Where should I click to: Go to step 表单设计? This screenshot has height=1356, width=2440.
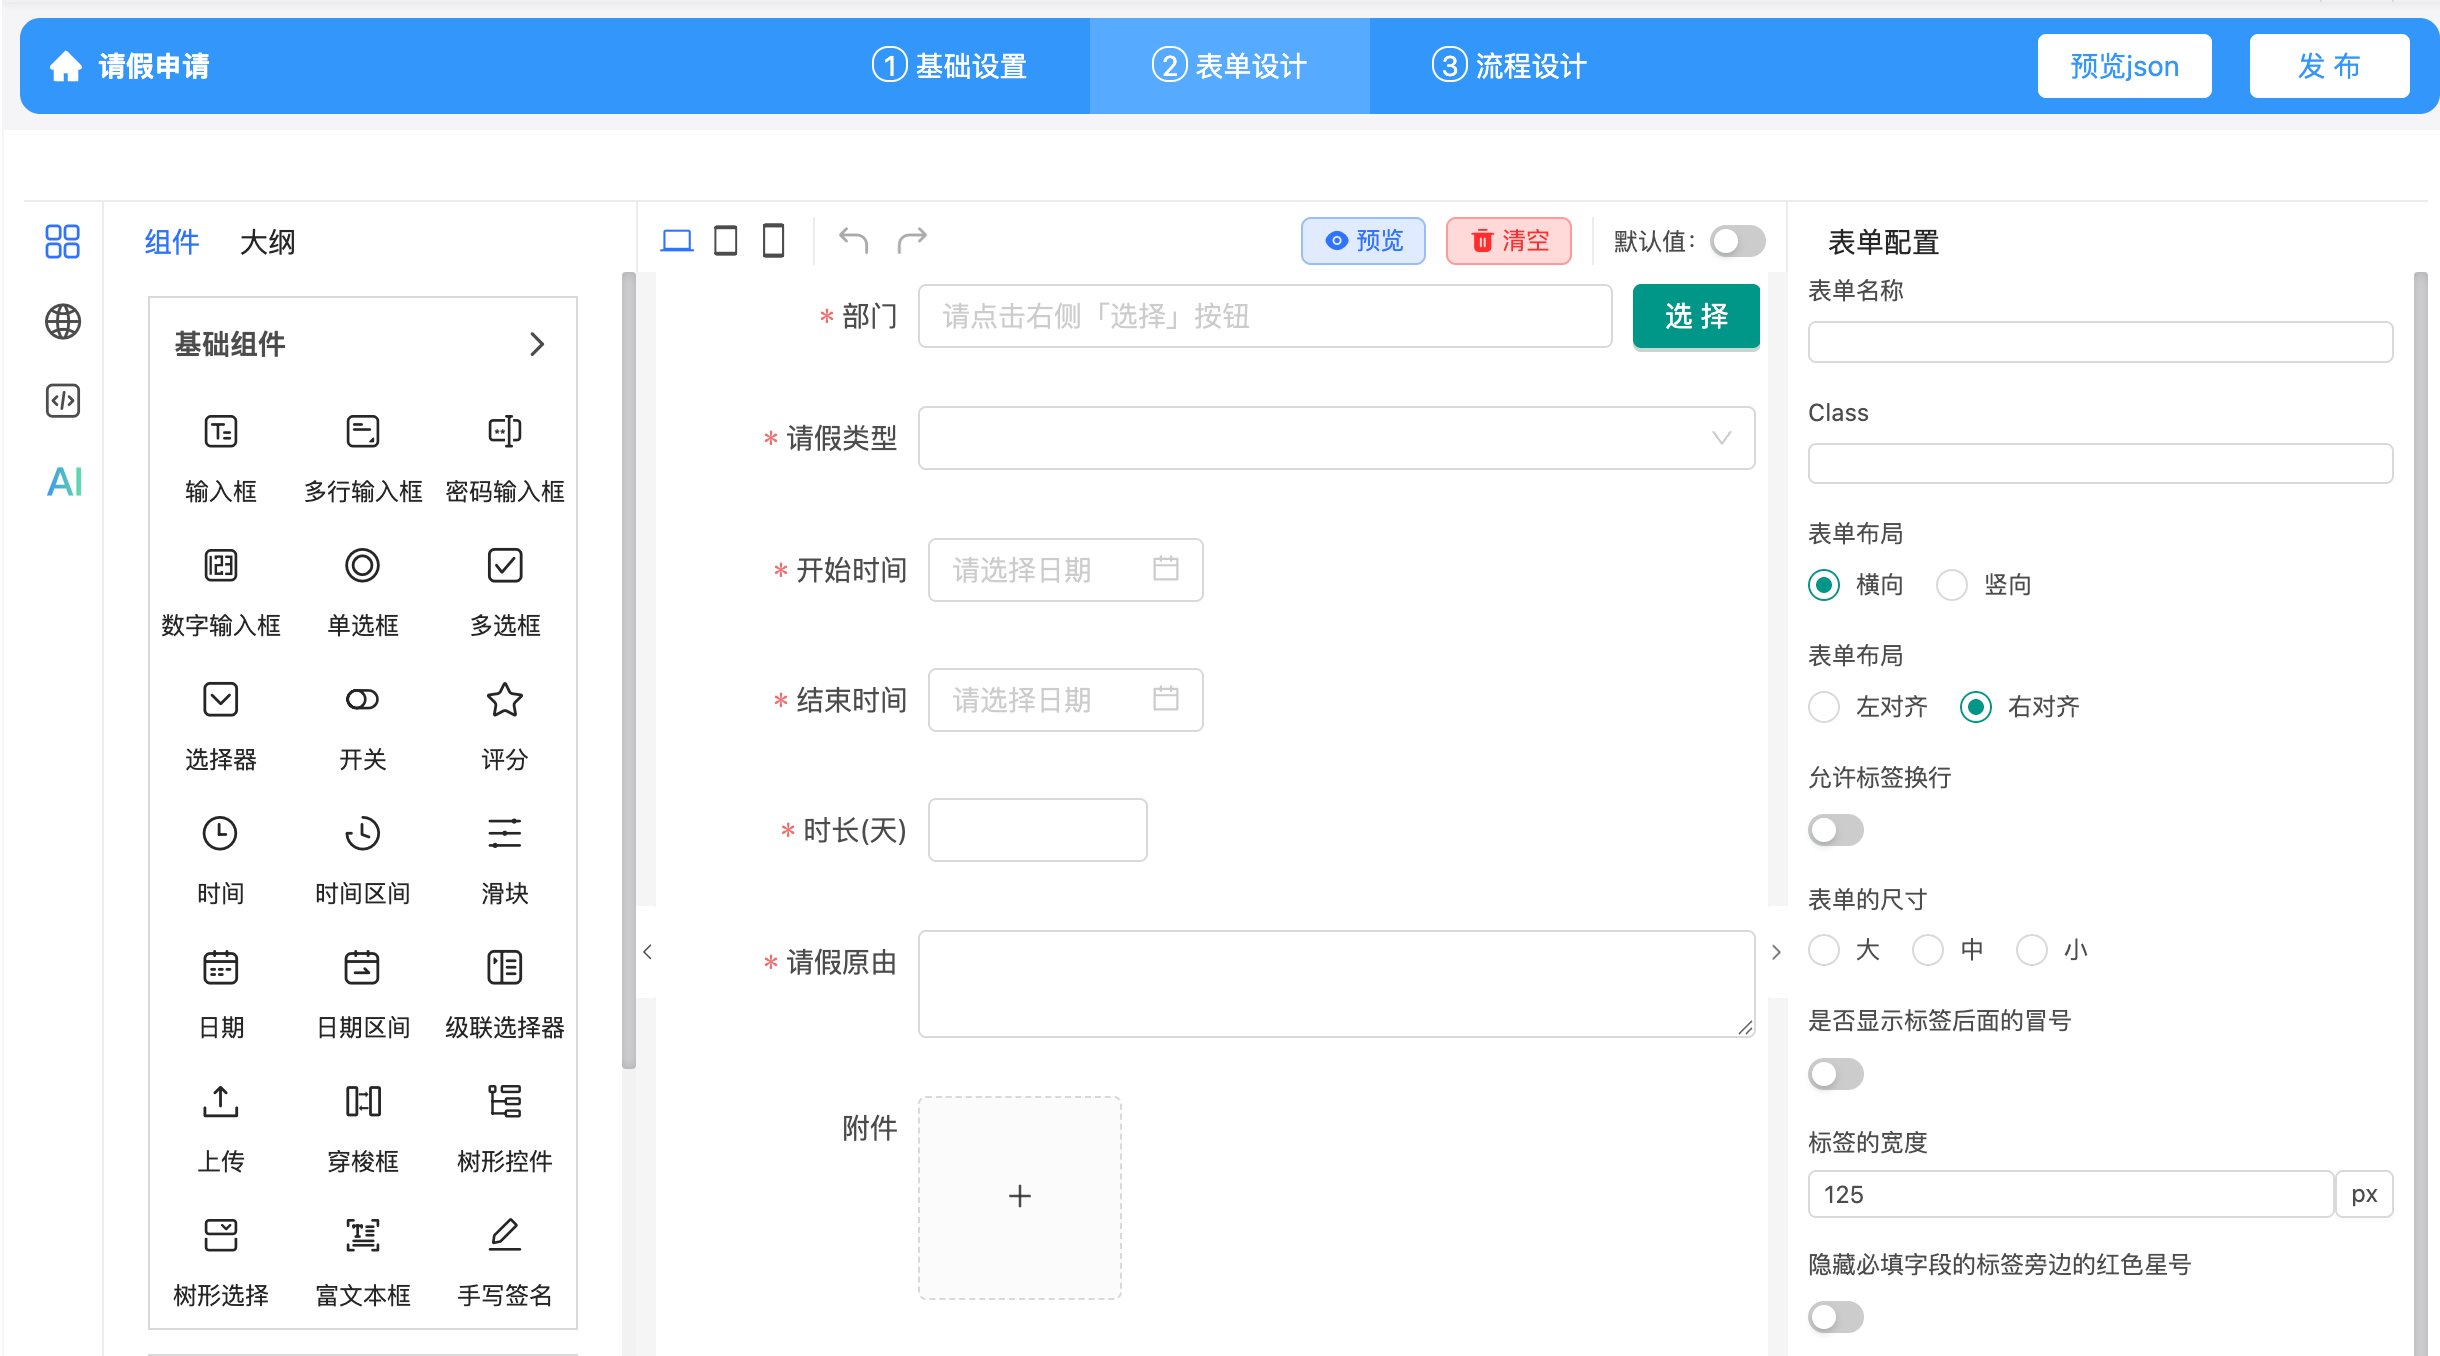click(x=1230, y=66)
